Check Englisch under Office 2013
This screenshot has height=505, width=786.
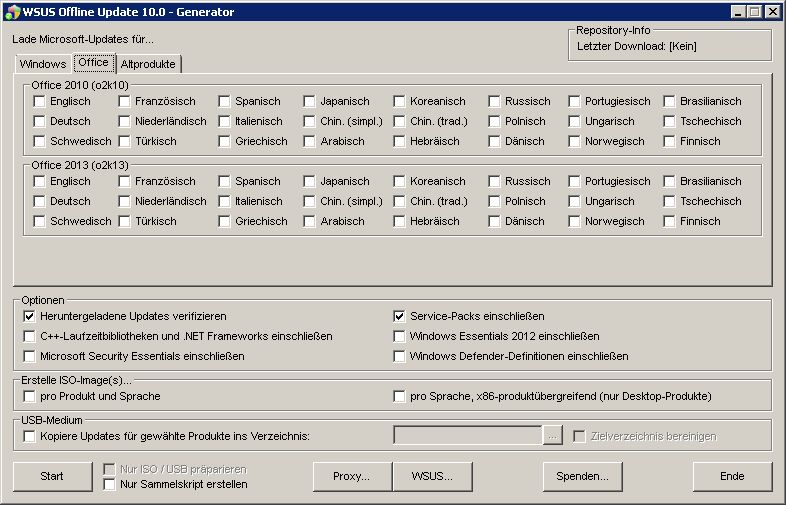[39, 181]
